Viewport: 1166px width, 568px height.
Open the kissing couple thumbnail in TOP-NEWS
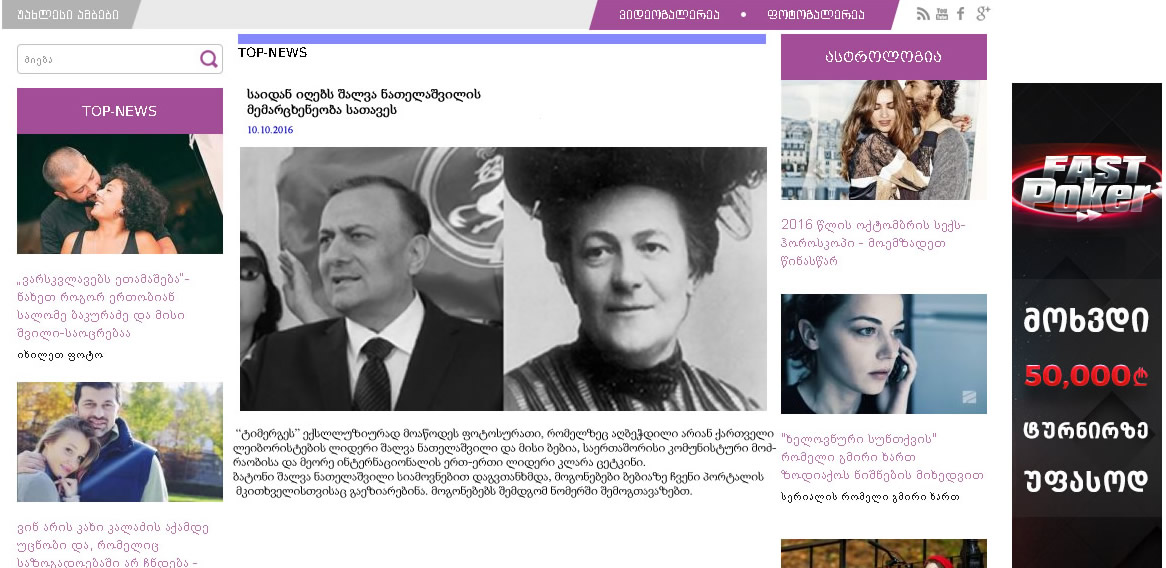[120, 194]
